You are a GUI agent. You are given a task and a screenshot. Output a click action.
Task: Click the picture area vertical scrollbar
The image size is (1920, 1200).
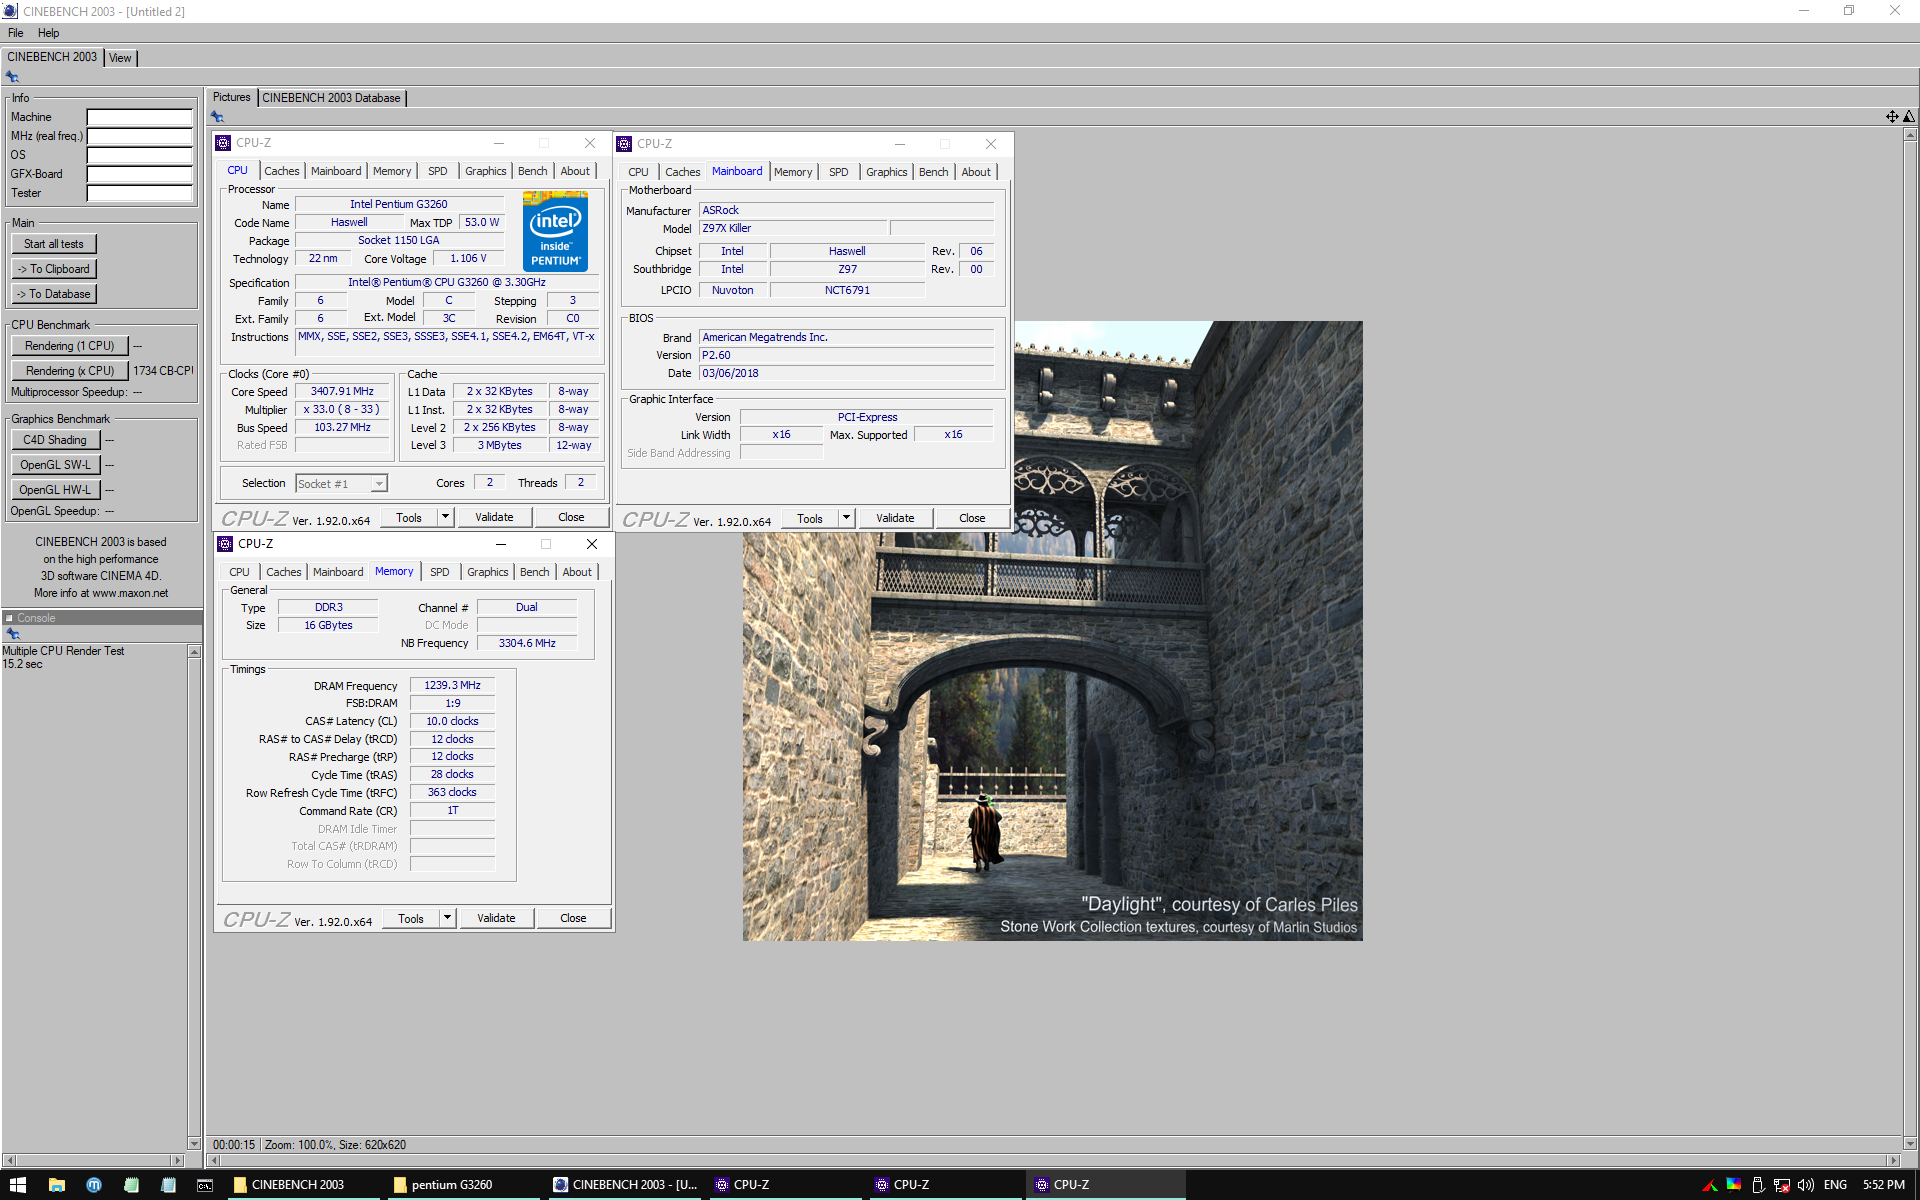coord(1910,639)
